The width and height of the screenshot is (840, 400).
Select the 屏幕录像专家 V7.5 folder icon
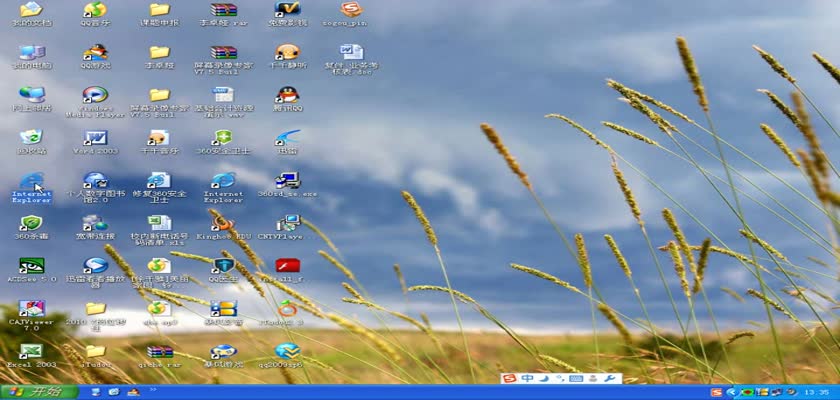pyautogui.click(x=160, y=102)
